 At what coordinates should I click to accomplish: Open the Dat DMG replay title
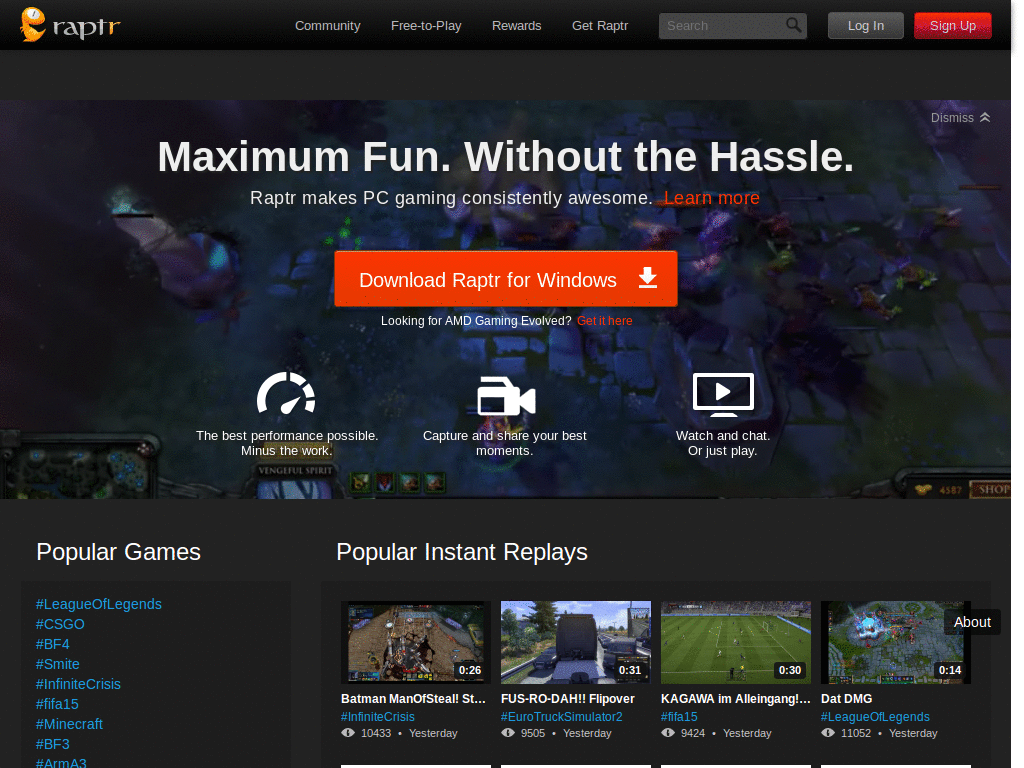(x=846, y=699)
